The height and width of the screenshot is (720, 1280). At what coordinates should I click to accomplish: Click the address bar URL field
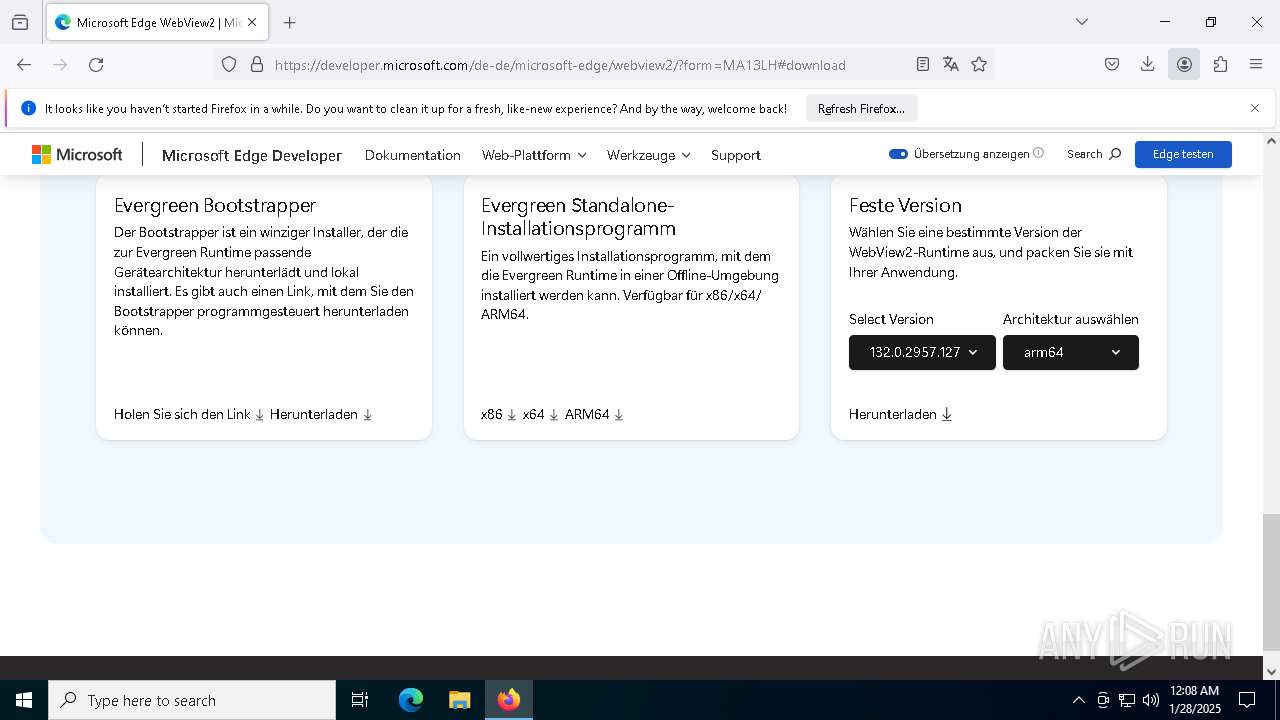coord(560,64)
